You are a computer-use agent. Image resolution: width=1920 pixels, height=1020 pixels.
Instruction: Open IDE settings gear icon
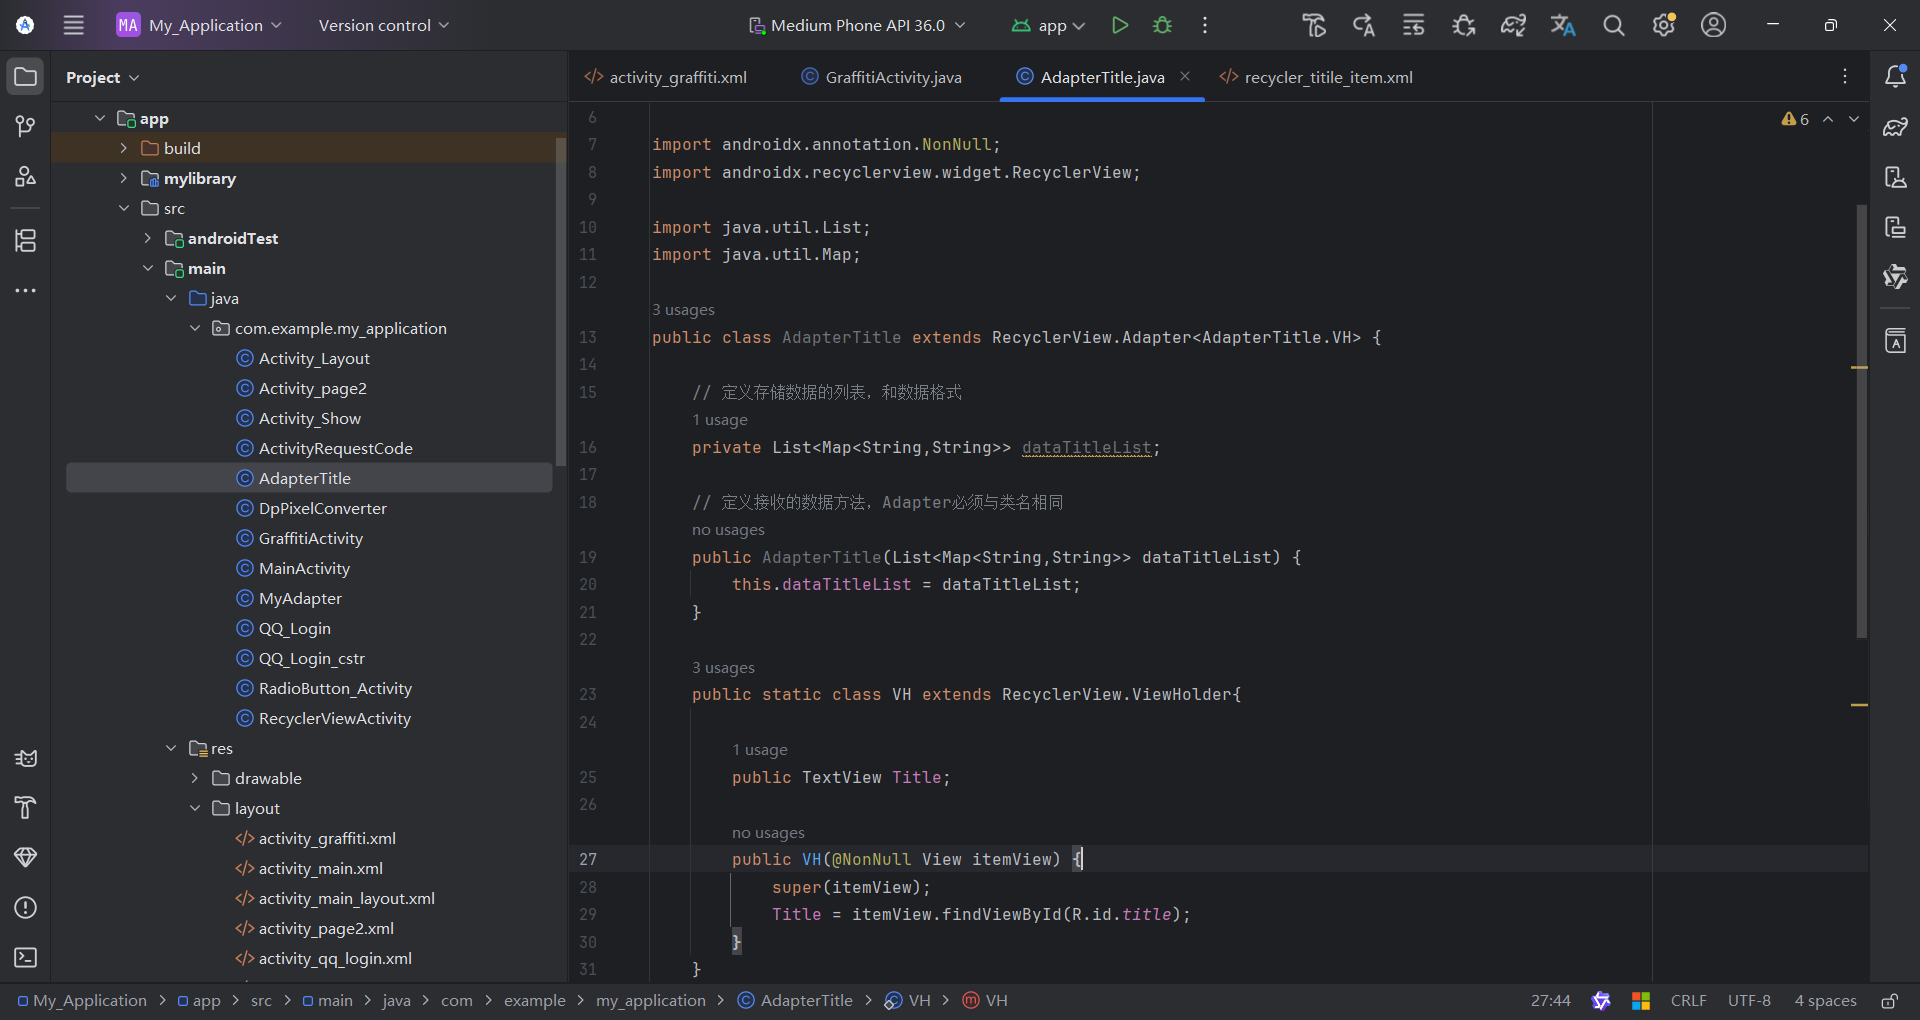[1663, 25]
